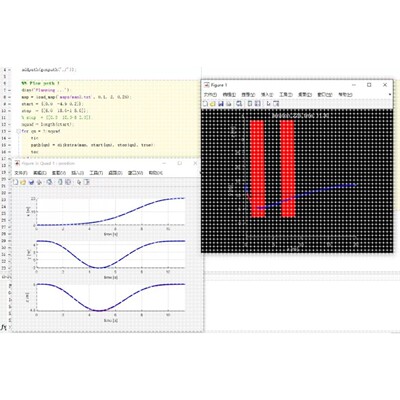Image resolution: width=400 pixels, height=400 pixels.
Task: Click the dijkstra path line in the editor
Action: click(93, 145)
